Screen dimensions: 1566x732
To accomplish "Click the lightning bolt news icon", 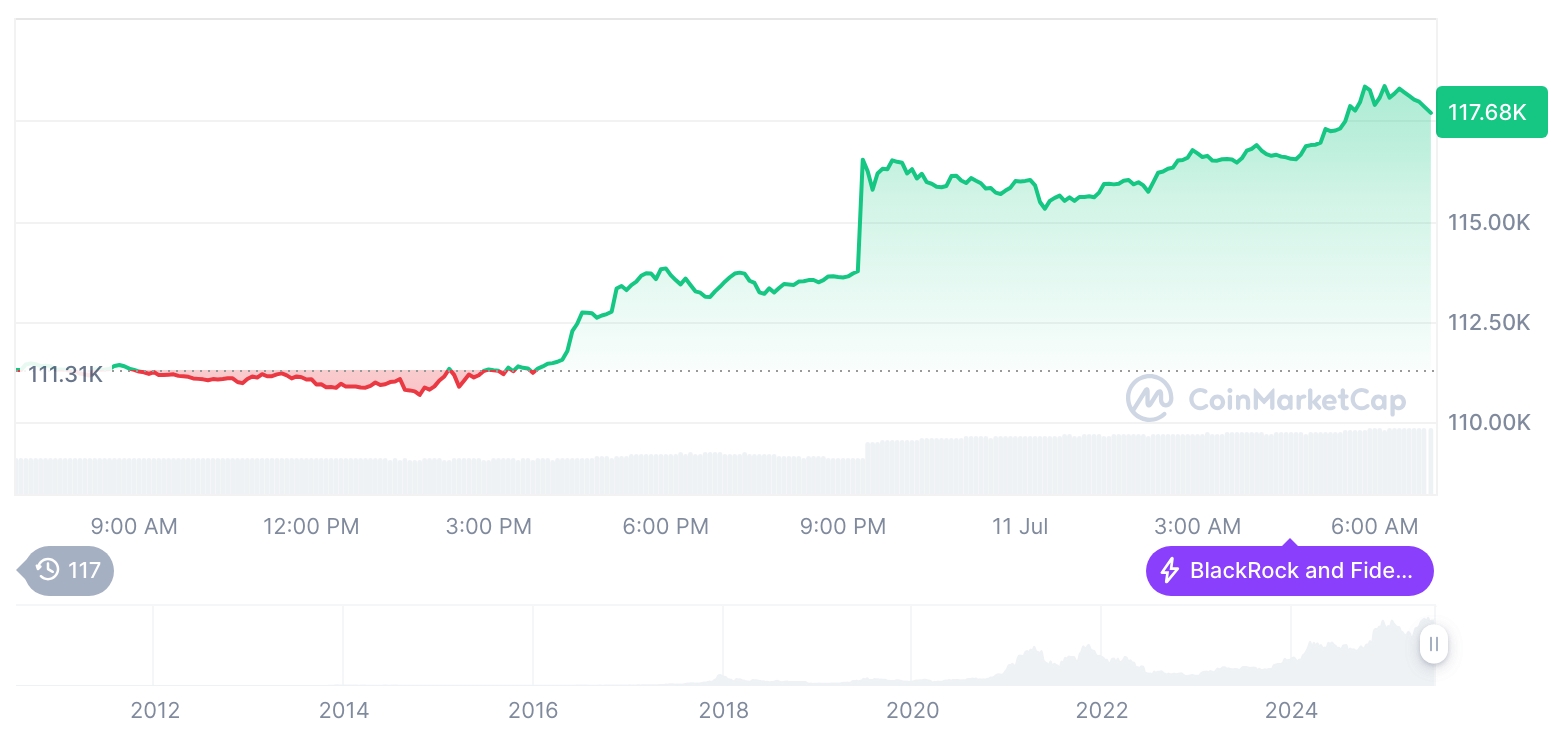I will pos(1169,571).
